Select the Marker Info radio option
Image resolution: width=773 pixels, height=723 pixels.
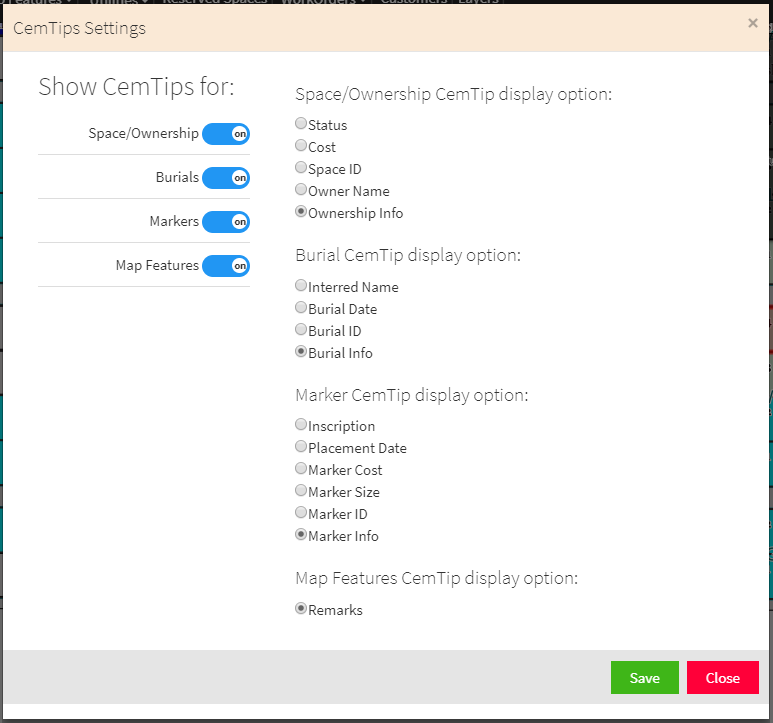(301, 534)
